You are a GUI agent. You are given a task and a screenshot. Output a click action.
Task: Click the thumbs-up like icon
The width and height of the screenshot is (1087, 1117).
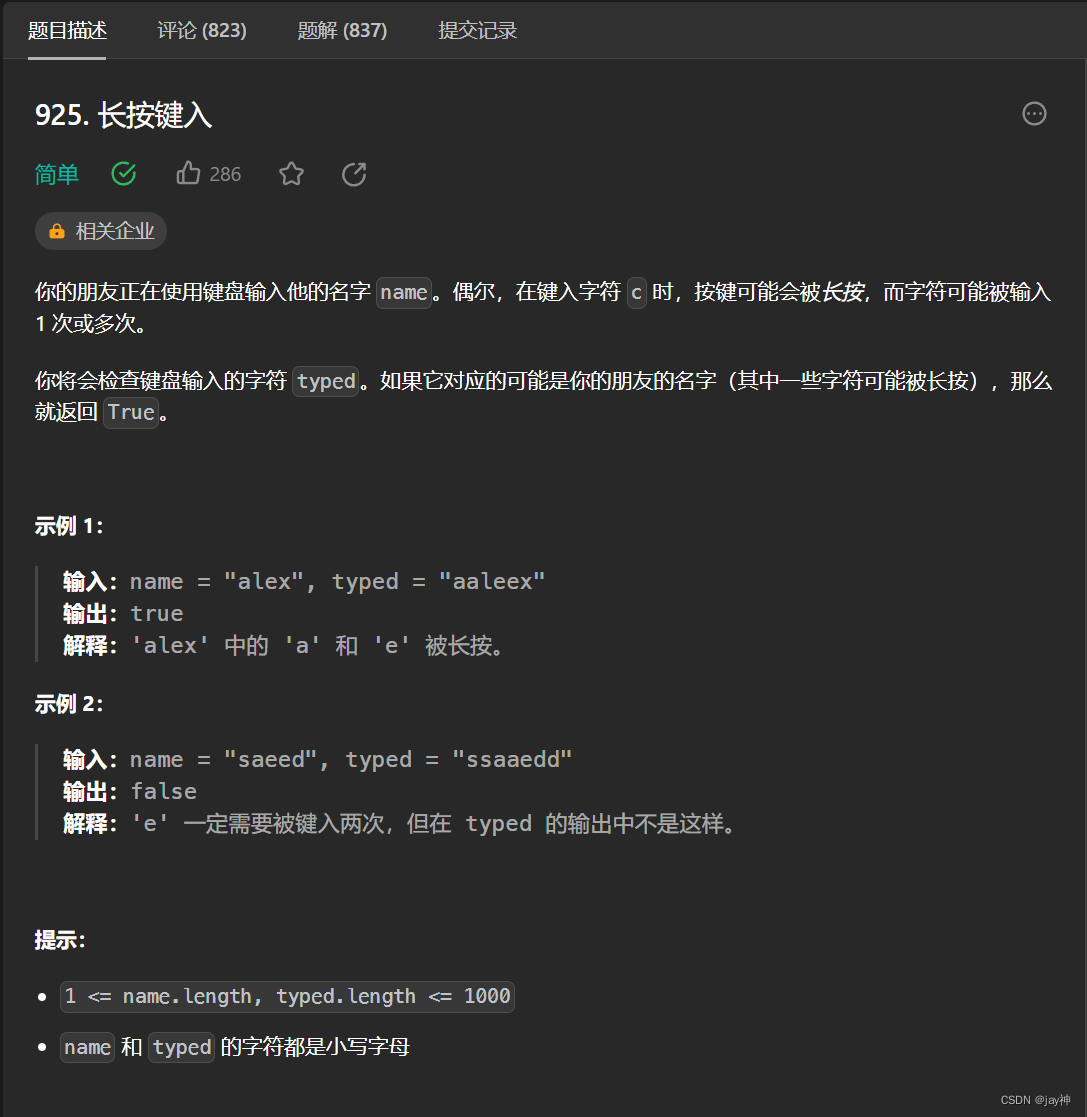pos(188,173)
